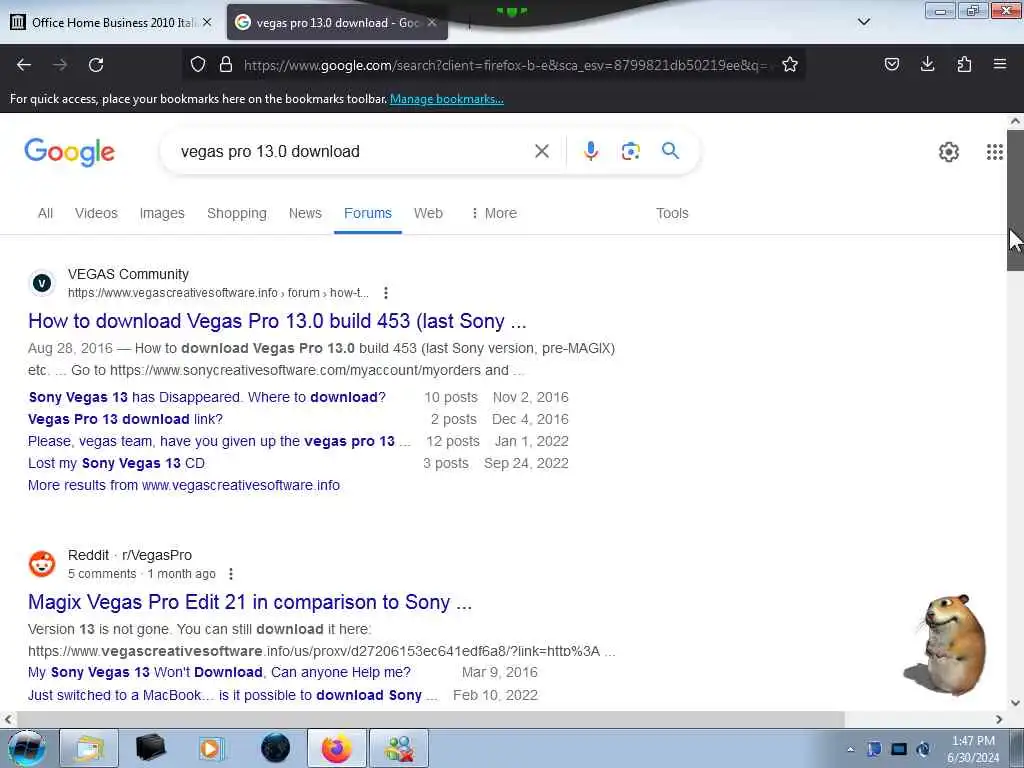Go back using the browser back arrow
This screenshot has height=768, width=1024.
click(24, 65)
